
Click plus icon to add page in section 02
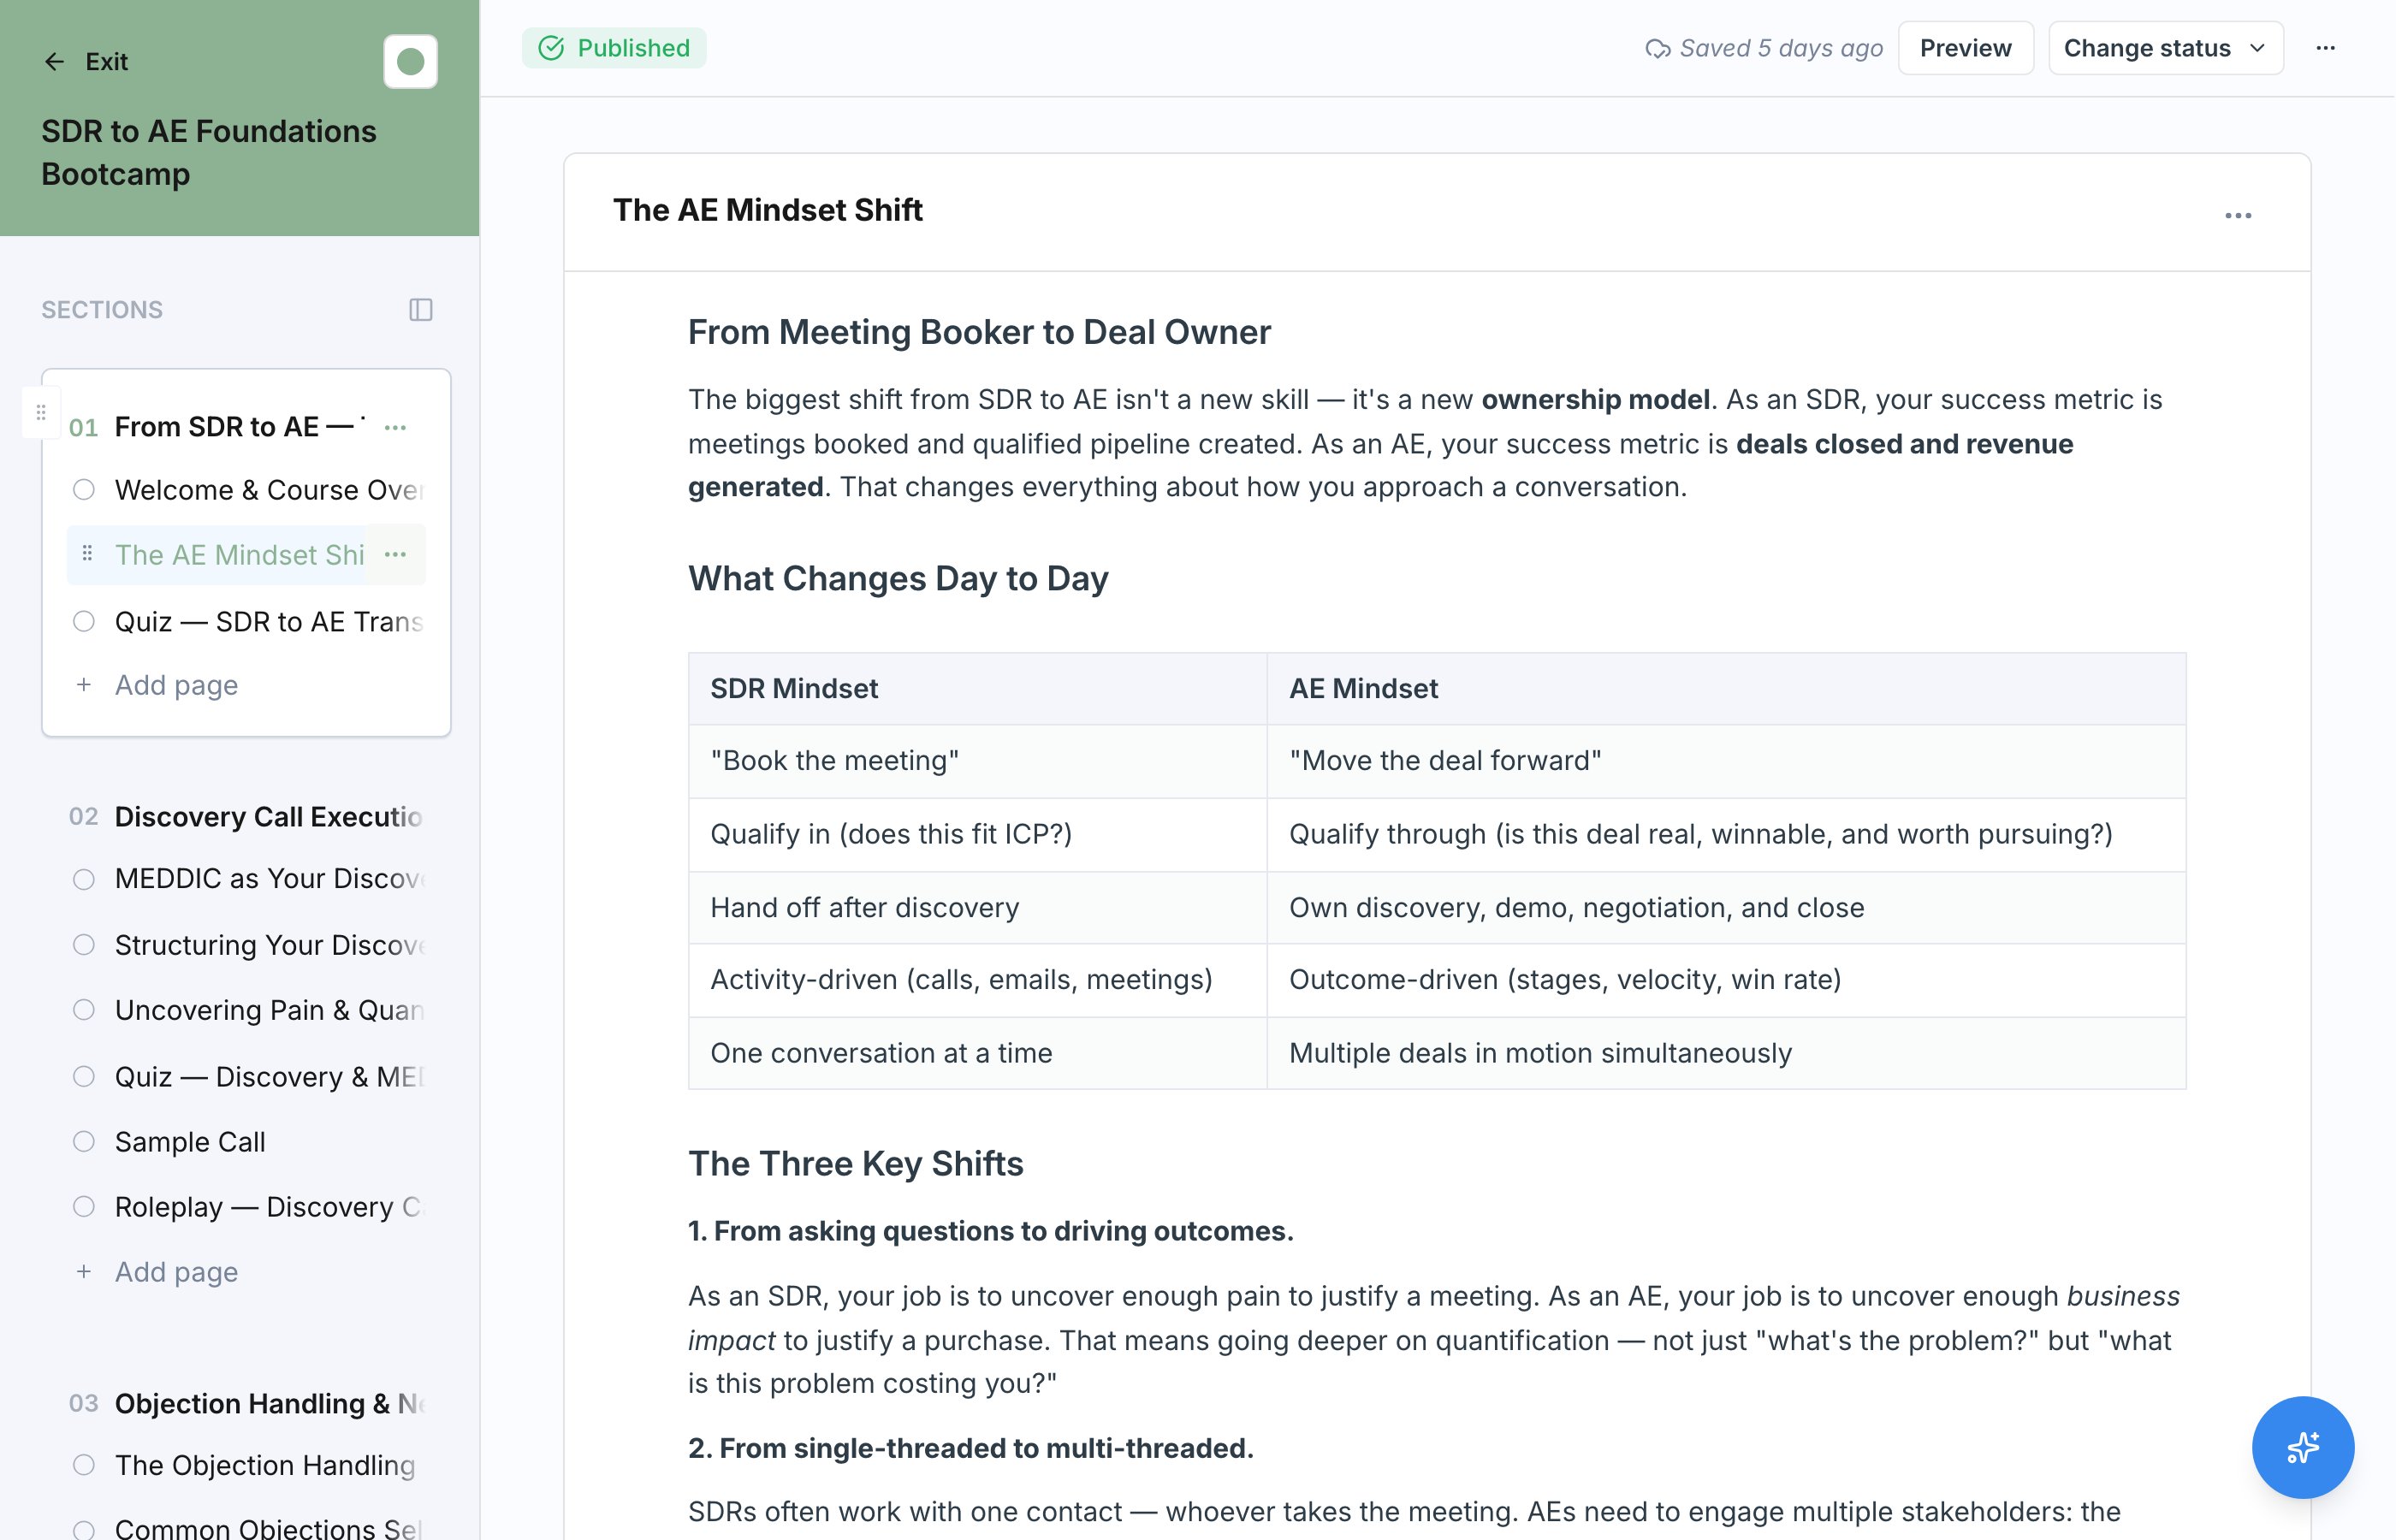(x=84, y=1272)
